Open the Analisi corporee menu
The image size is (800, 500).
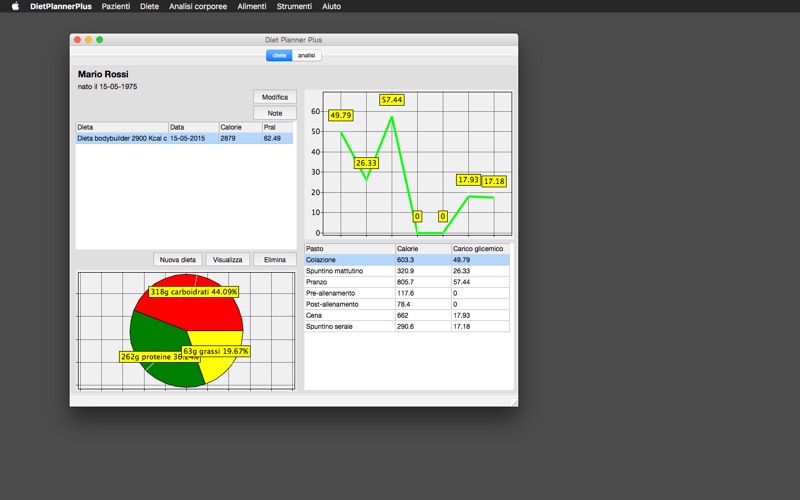[198, 6]
